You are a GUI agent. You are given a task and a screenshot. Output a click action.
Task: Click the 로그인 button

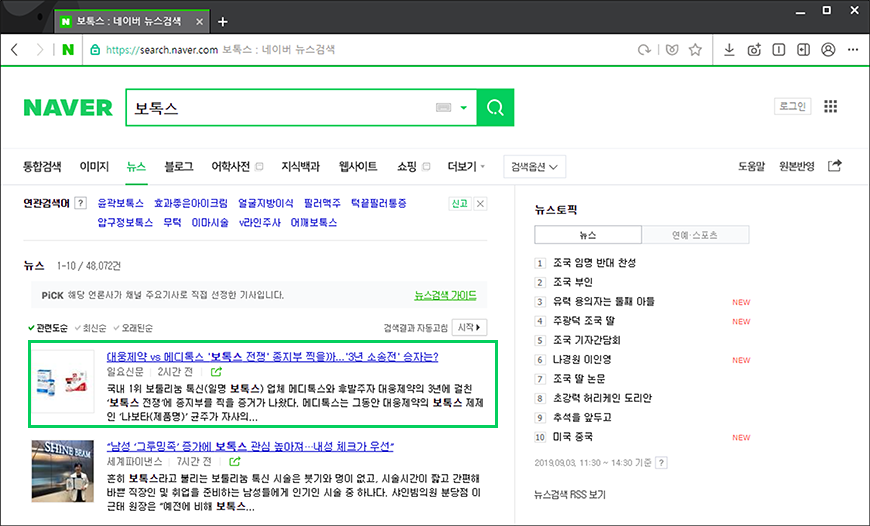click(x=792, y=106)
